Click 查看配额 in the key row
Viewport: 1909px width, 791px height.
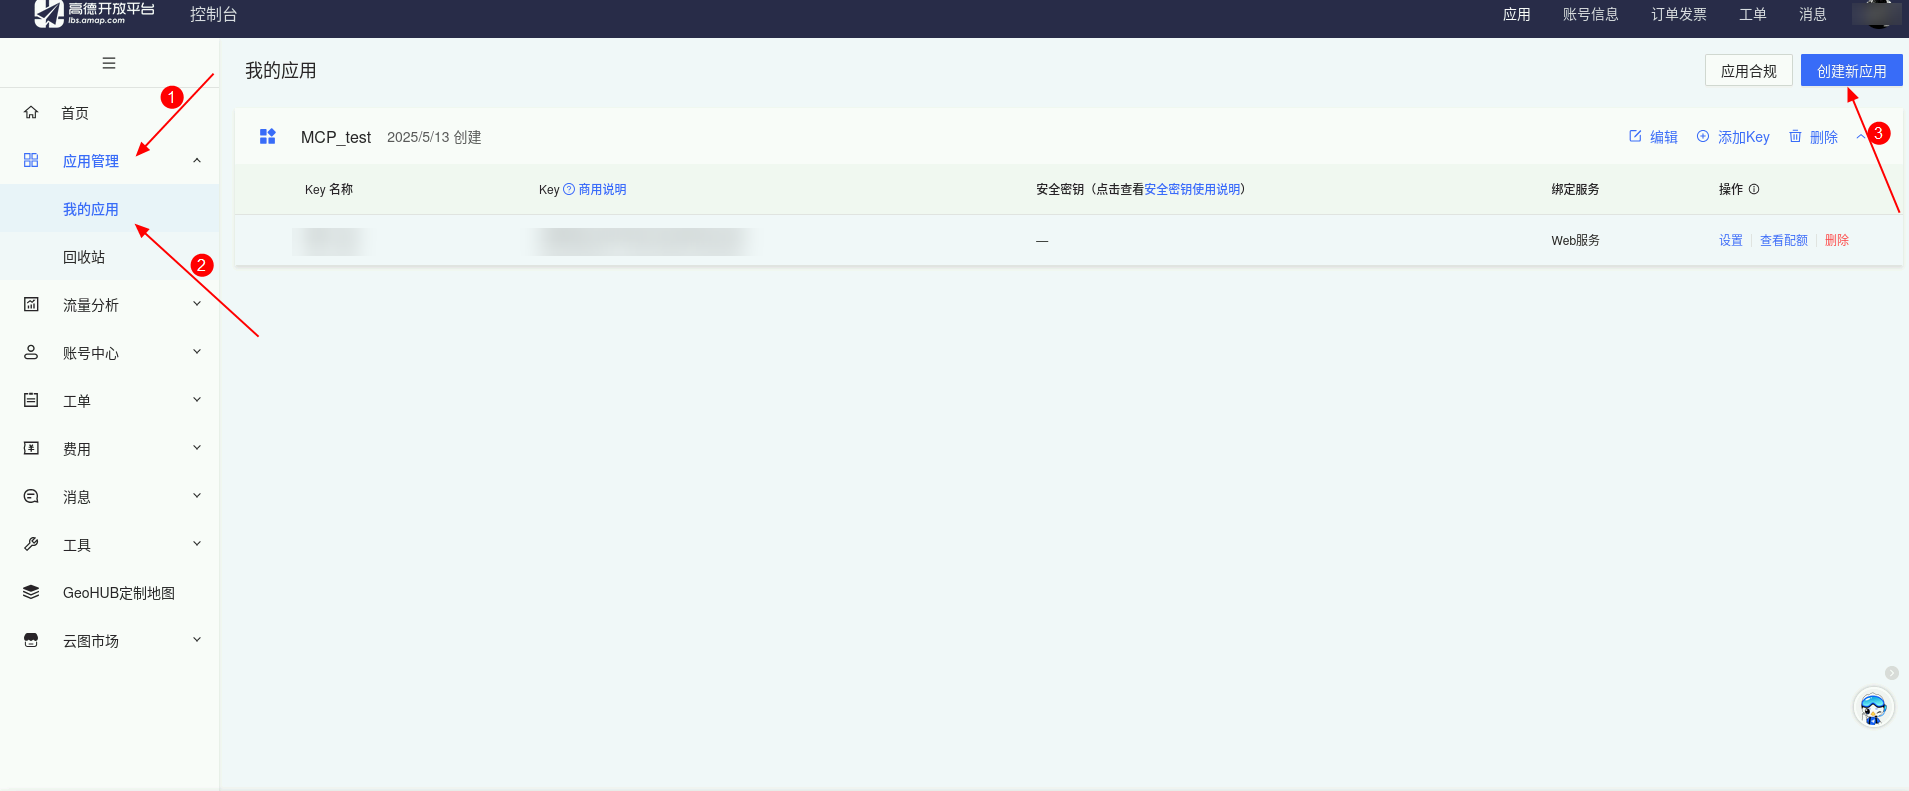tap(1783, 240)
